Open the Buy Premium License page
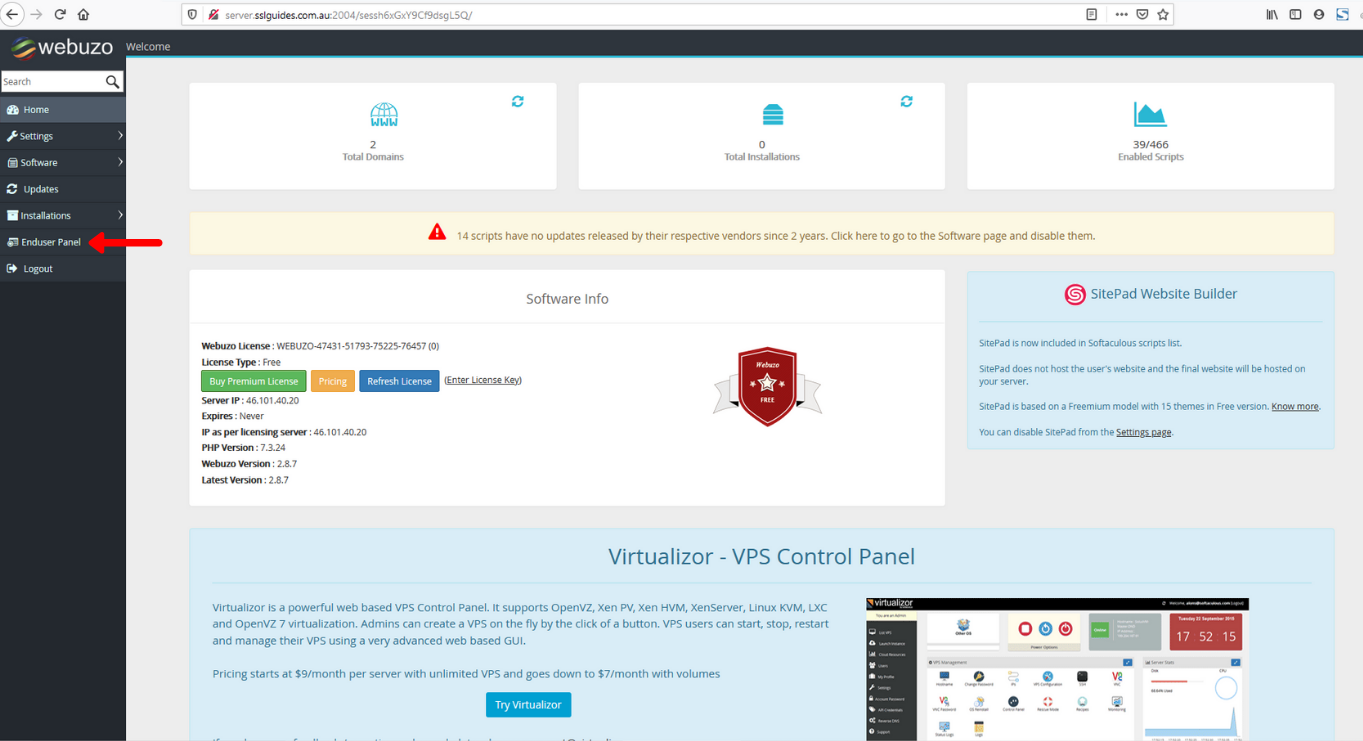1363x741 pixels. (x=253, y=380)
